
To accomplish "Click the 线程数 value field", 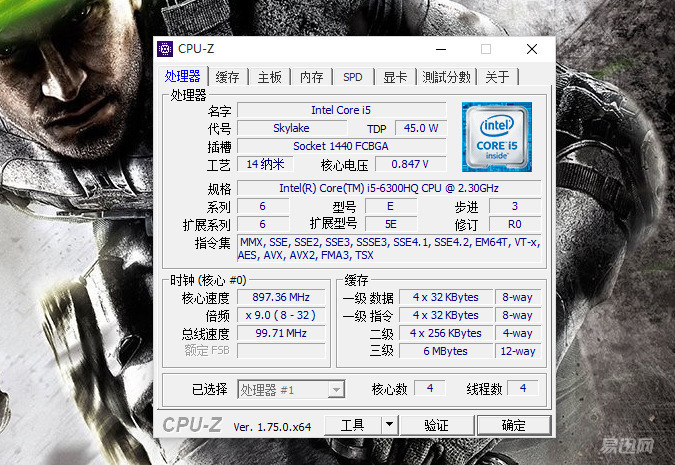I will pos(523,388).
